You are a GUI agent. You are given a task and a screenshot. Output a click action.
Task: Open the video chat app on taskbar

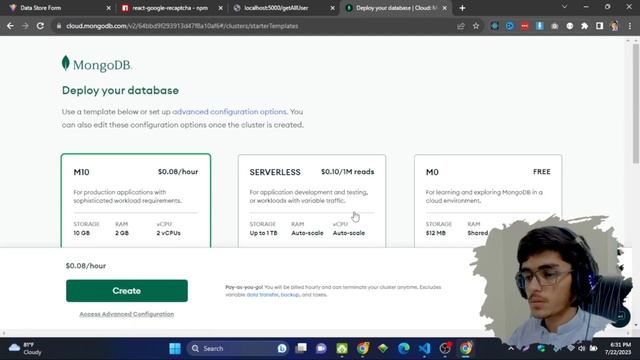321,349
